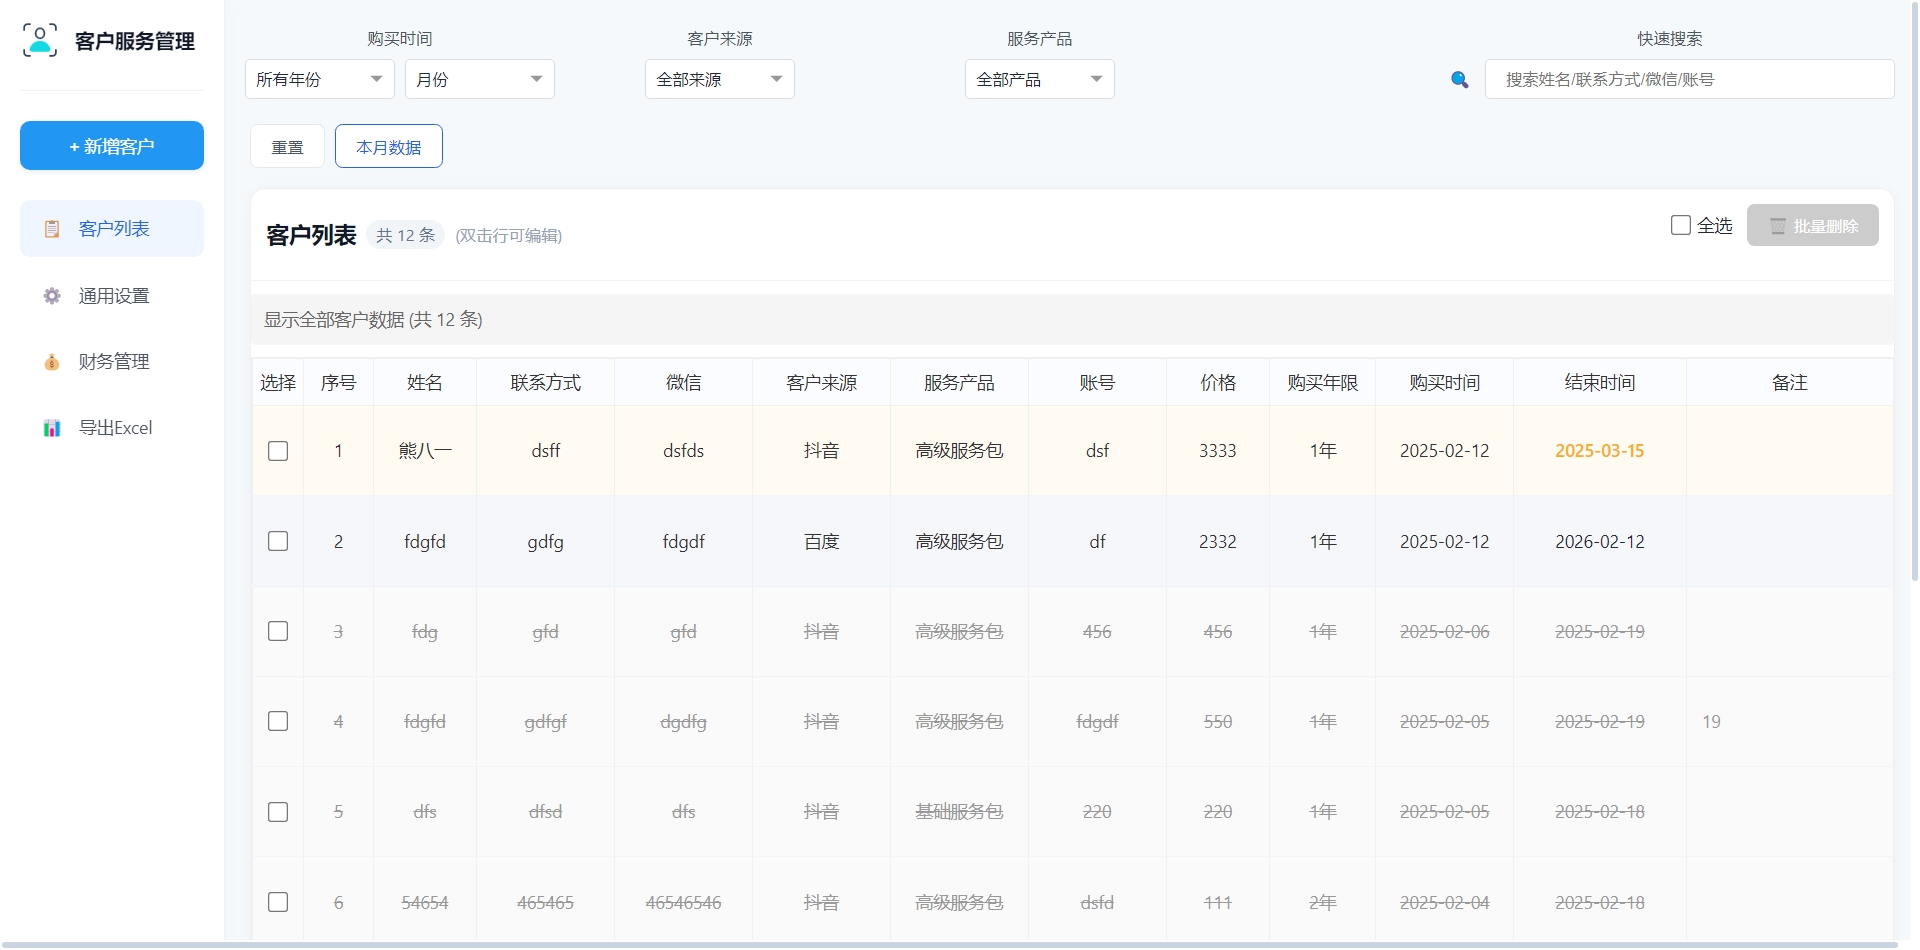Click the WeChat cell dsfds
The image size is (1920, 950).
point(684,451)
